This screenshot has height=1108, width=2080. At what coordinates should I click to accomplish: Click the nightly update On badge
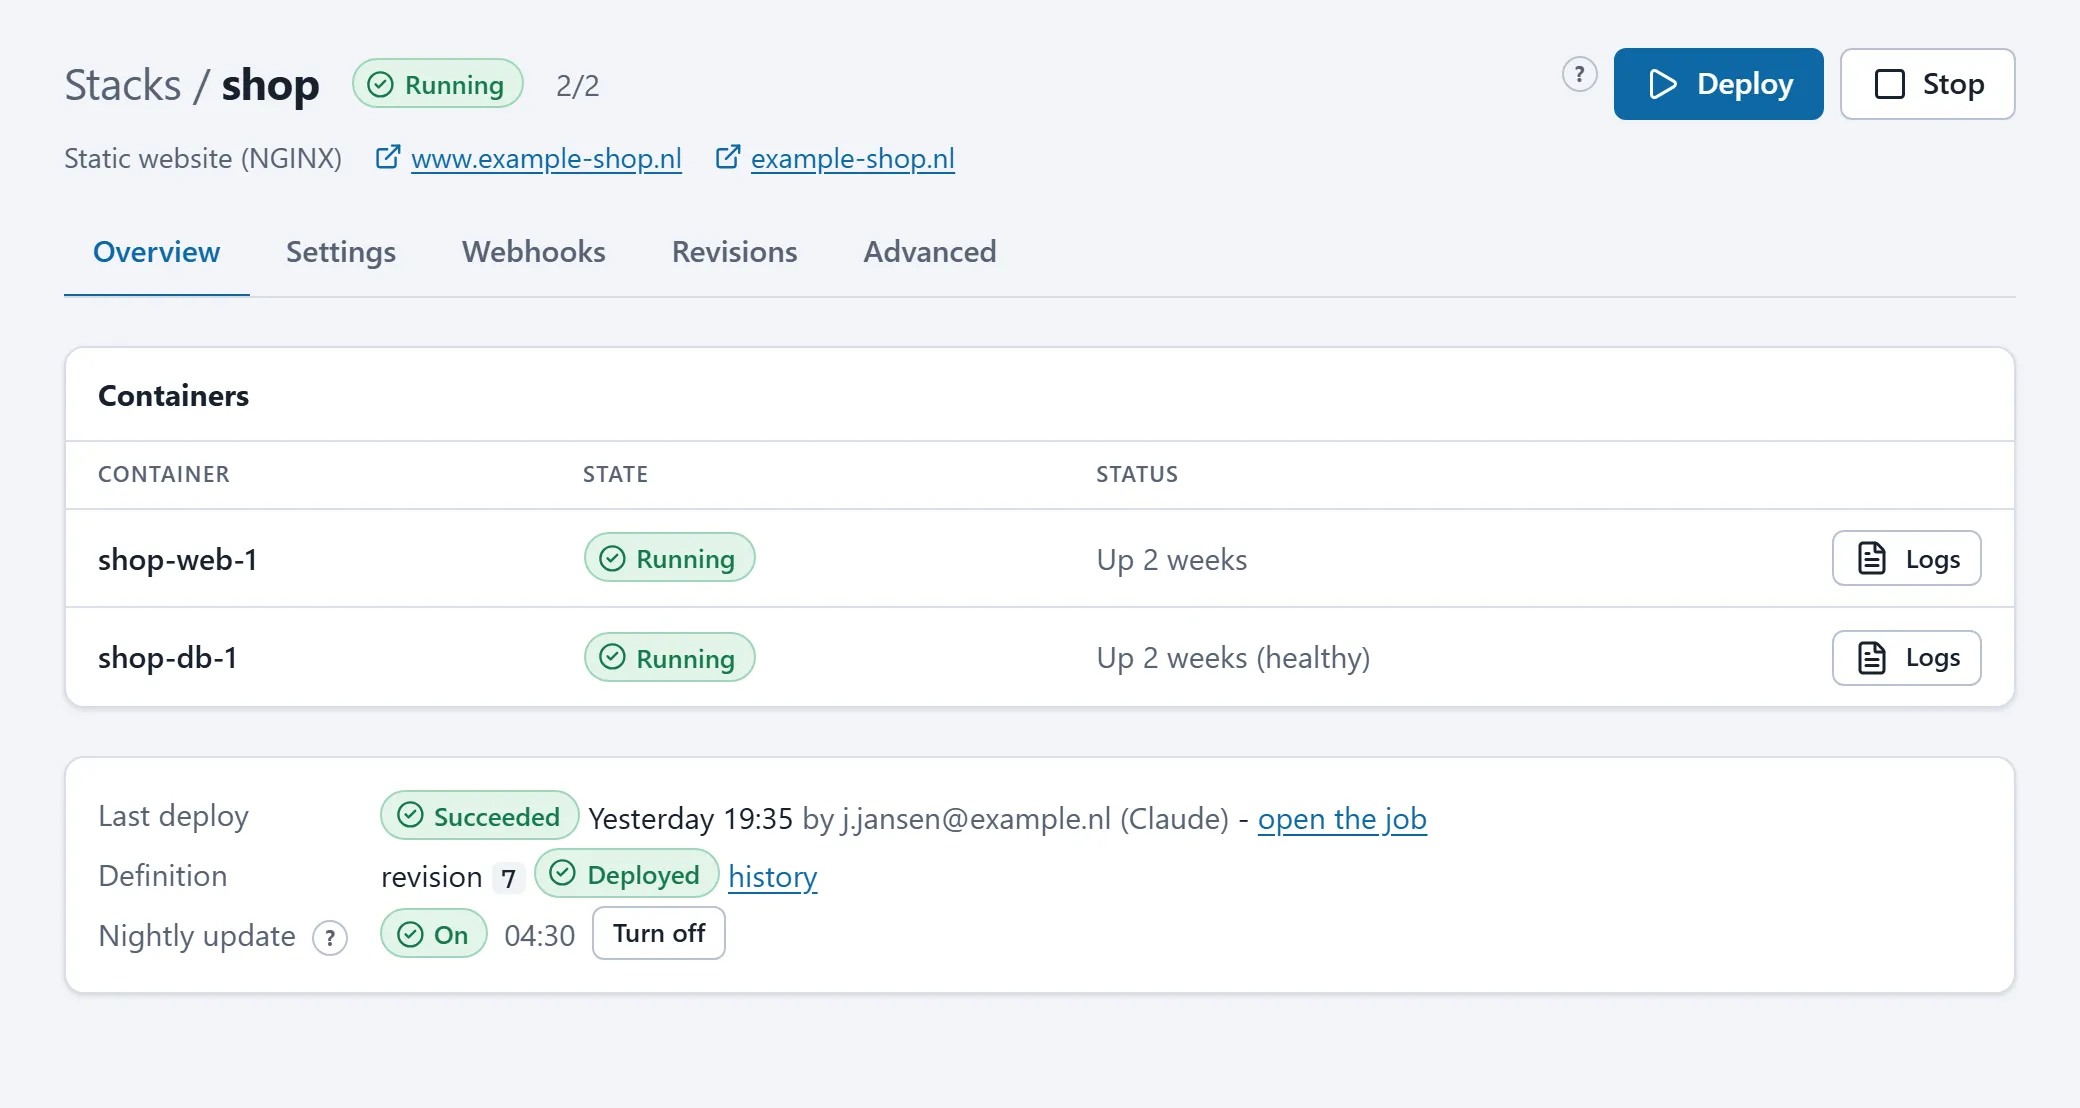pyautogui.click(x=434, y=934)
